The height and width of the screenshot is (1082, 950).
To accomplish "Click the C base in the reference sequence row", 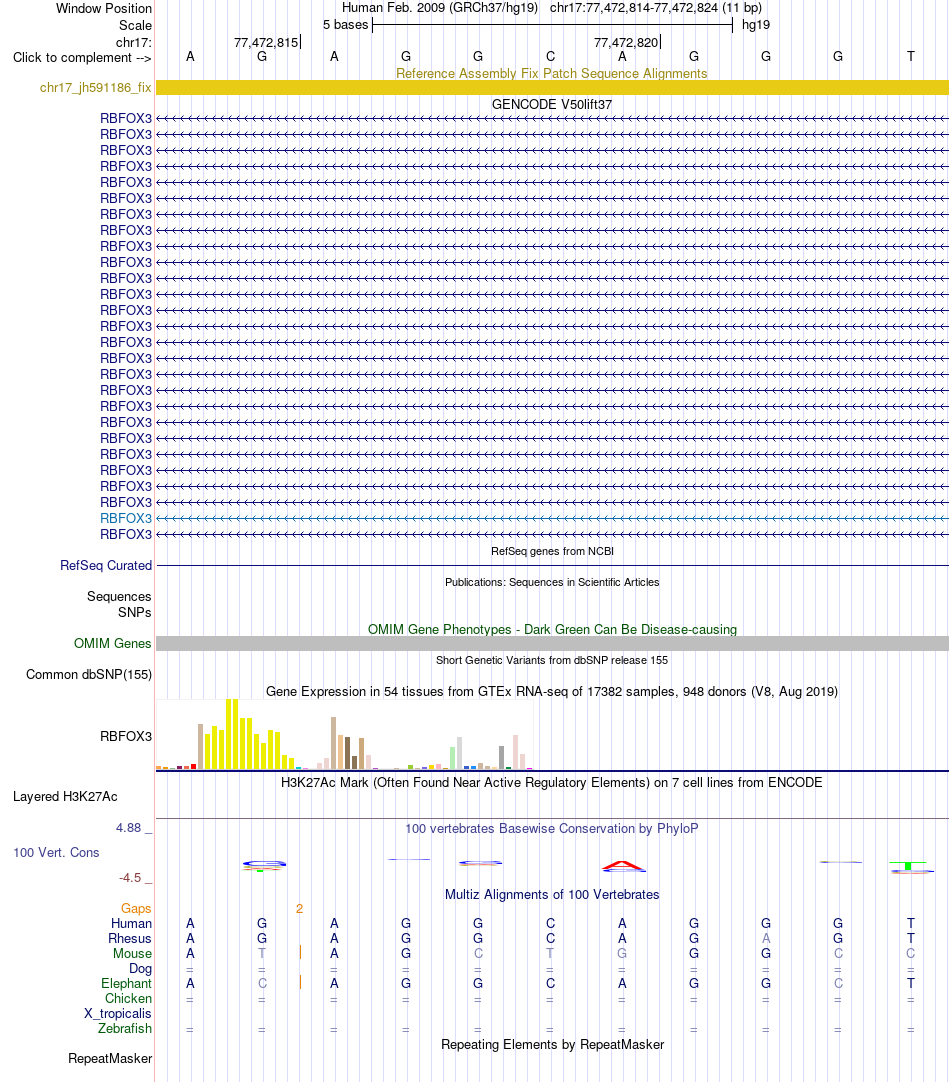I will pos(550,57).
